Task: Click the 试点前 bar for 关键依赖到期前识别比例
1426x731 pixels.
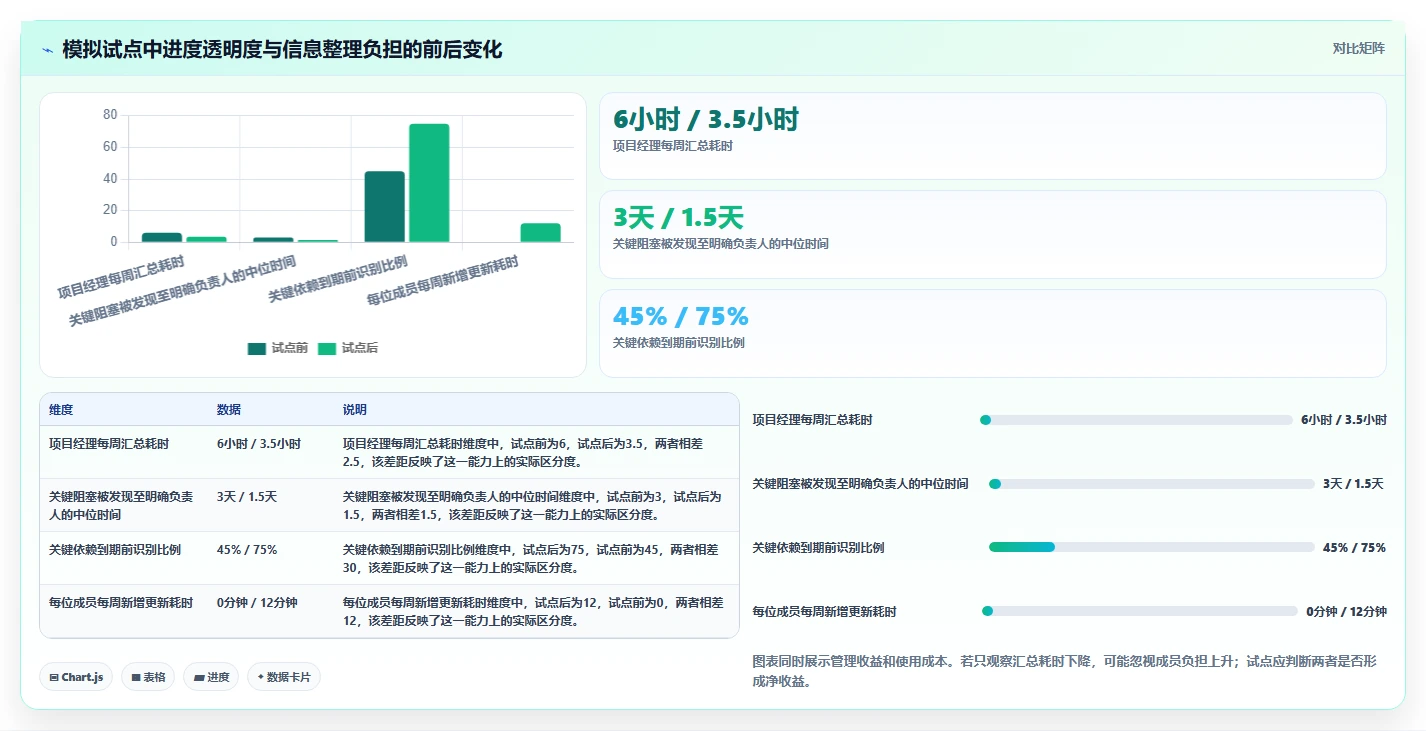Action: [x=385, y=207]
